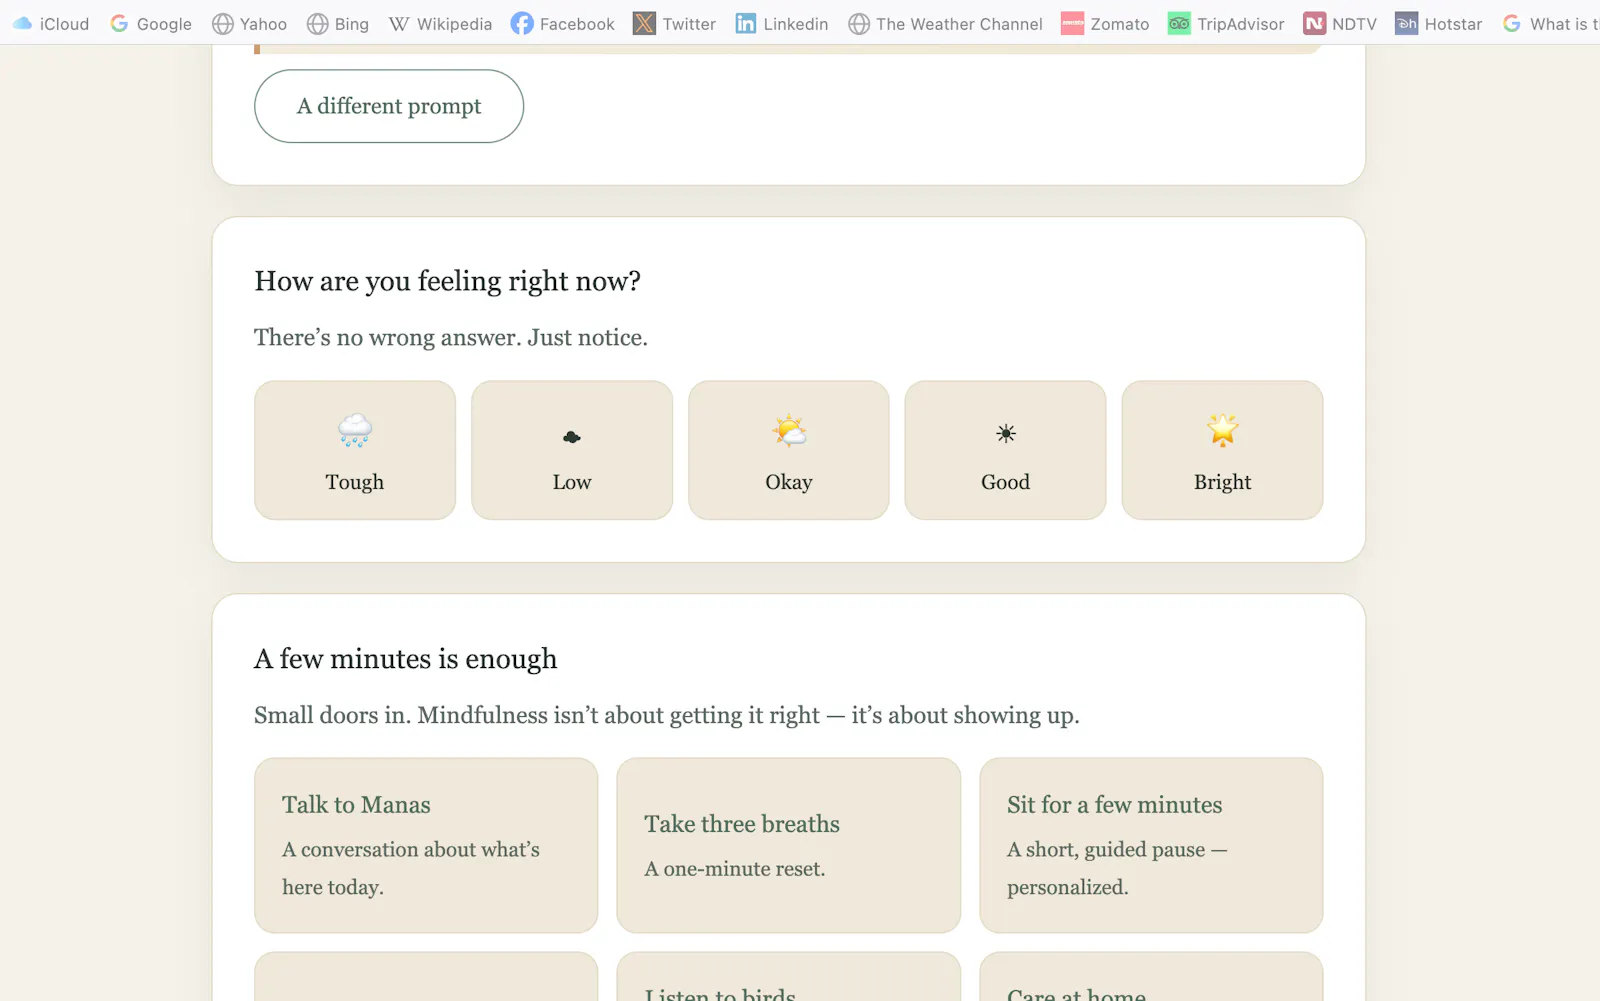Image resolution: width=1600 pixels, height=1001 pixels.
Task: Click 'A conversation about what's here today.' text
Action: pos(411,868)
